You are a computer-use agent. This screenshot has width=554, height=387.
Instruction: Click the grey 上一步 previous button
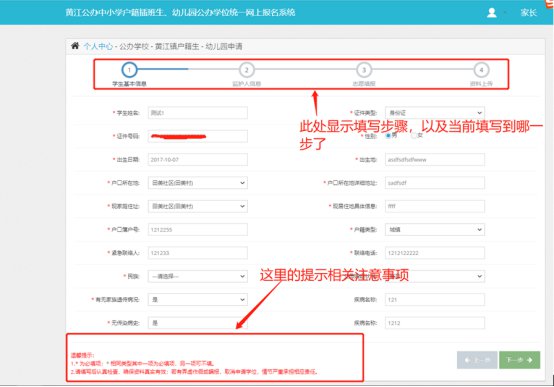(477, 360)
